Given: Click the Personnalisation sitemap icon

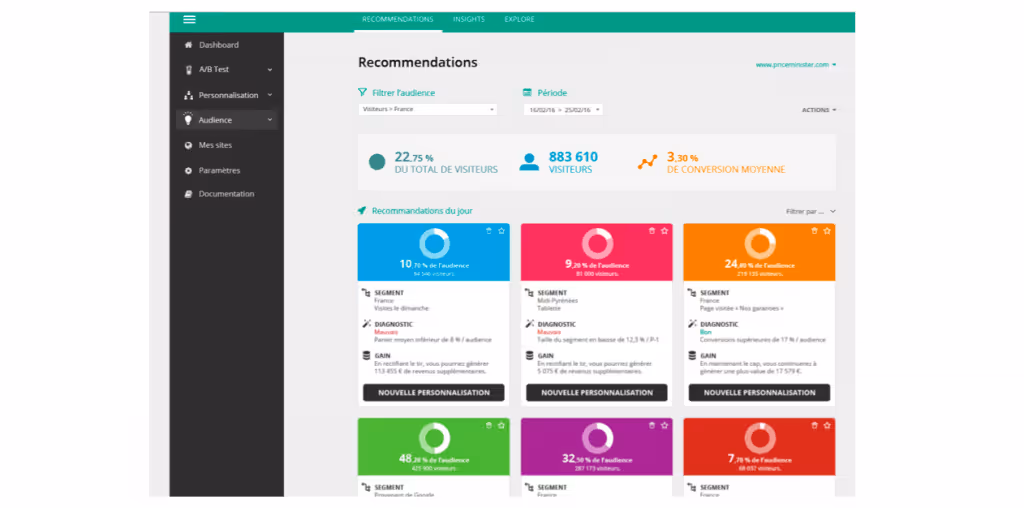Looking at the screenshot, I should pyautogui.click(x=189, y=95).
